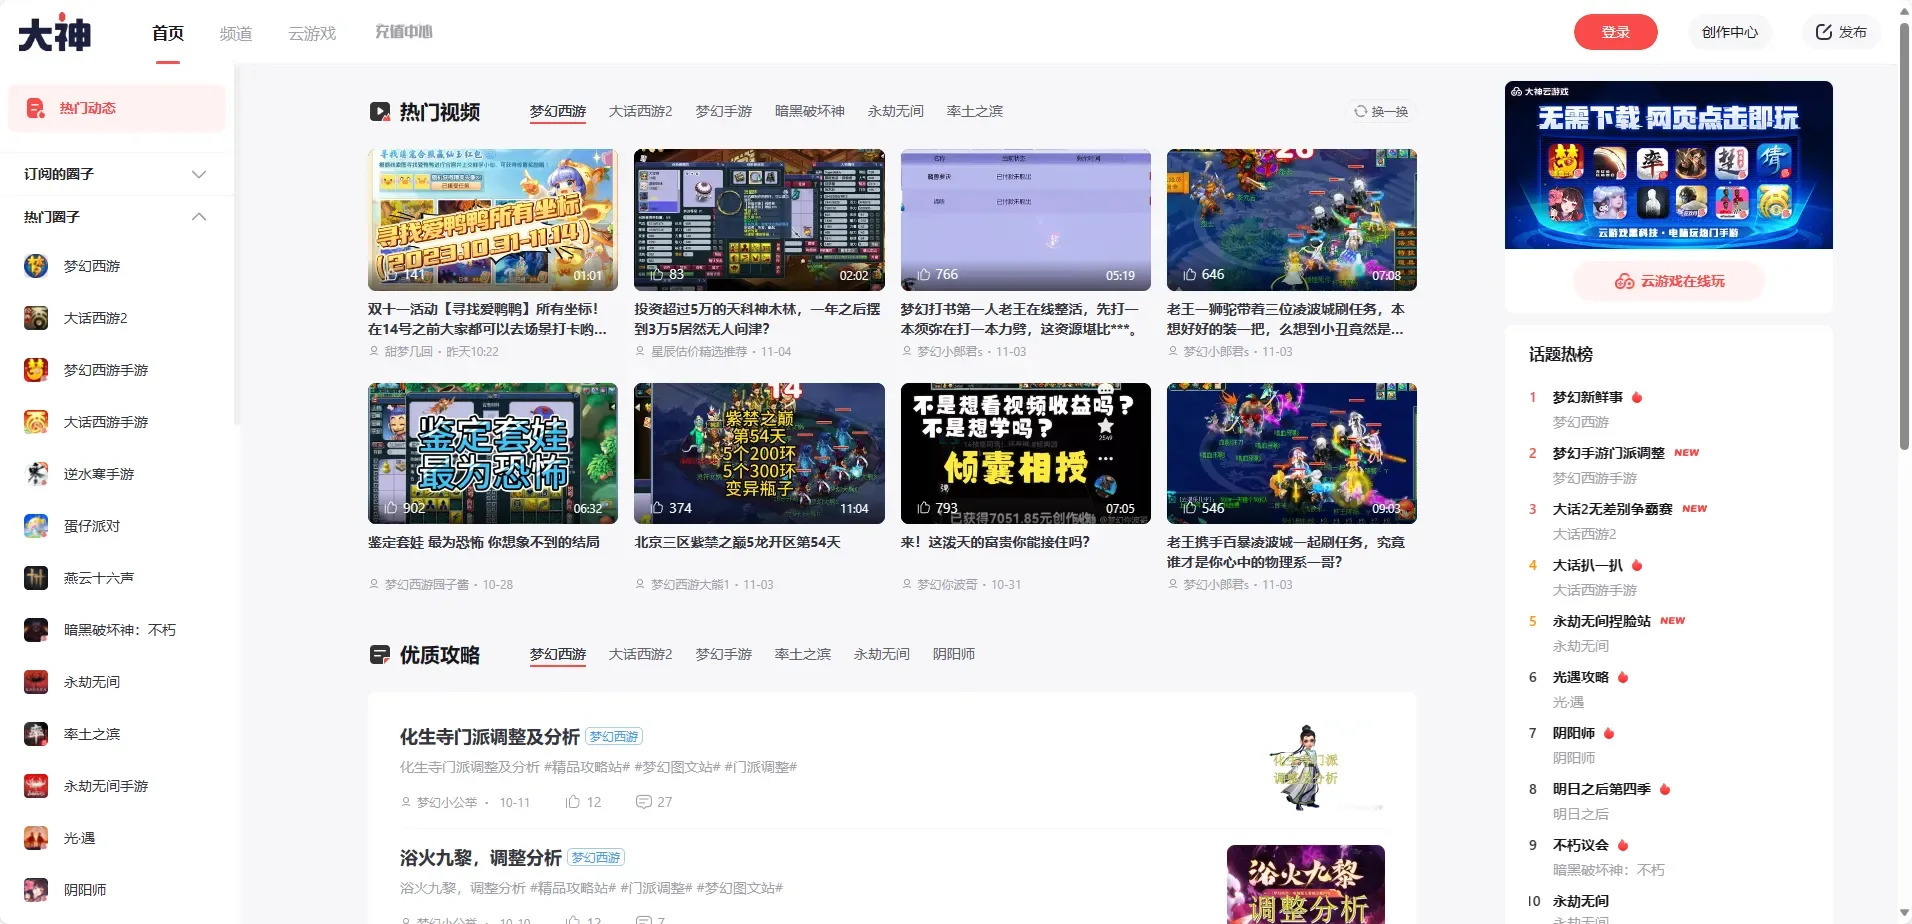This screenshot has width=1912, height=924.
Task: Open the 创作中心 button
Action: click(1730, 32)
